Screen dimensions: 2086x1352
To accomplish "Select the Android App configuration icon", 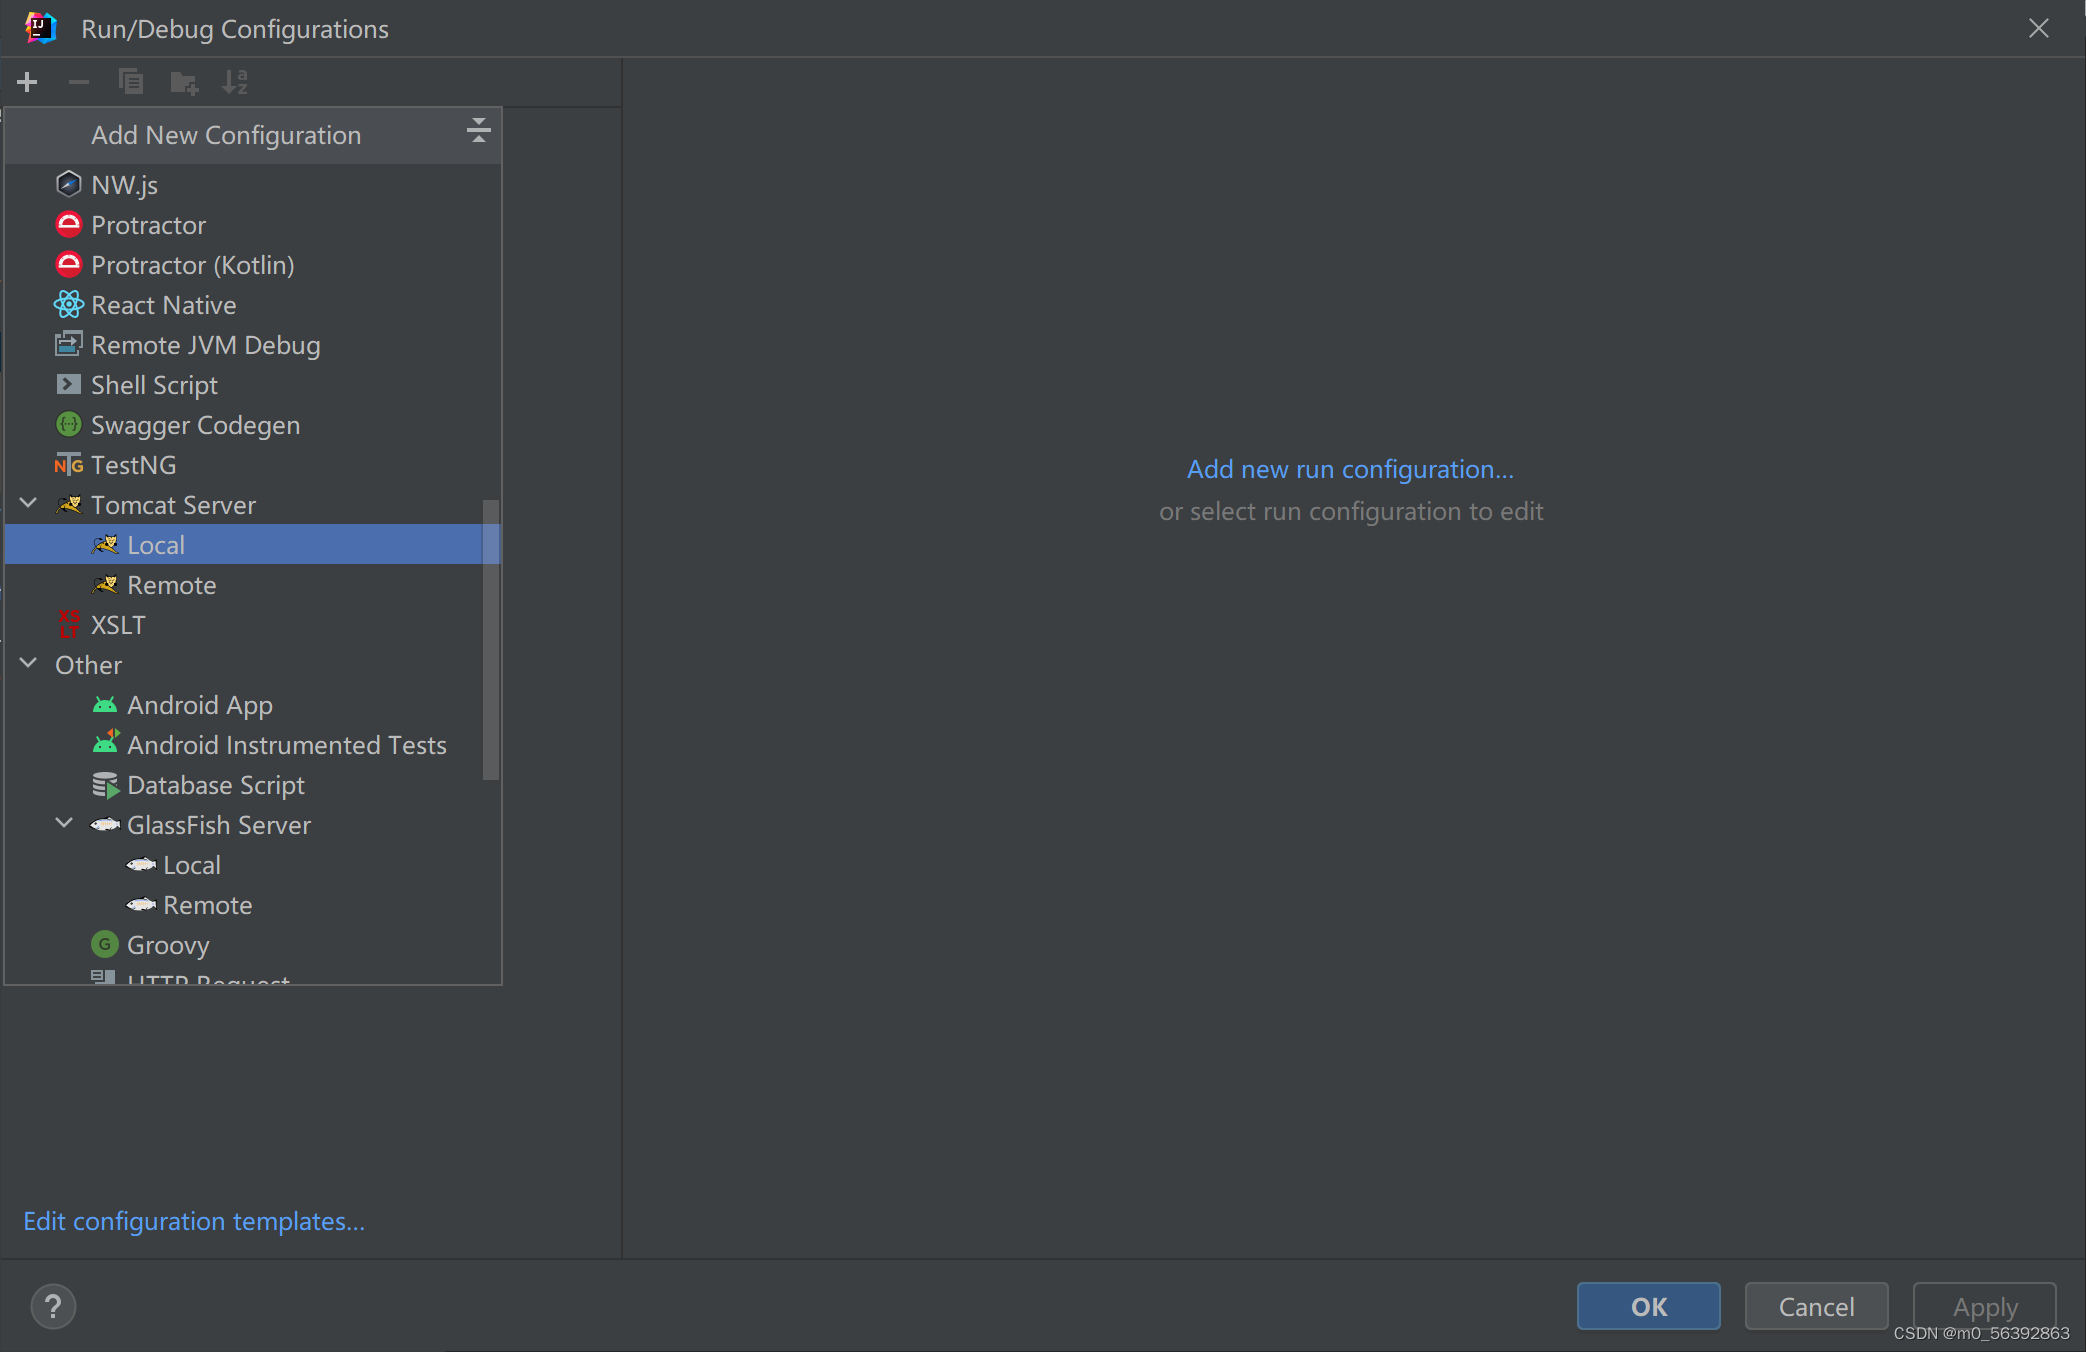I will [x=105, y=704].
